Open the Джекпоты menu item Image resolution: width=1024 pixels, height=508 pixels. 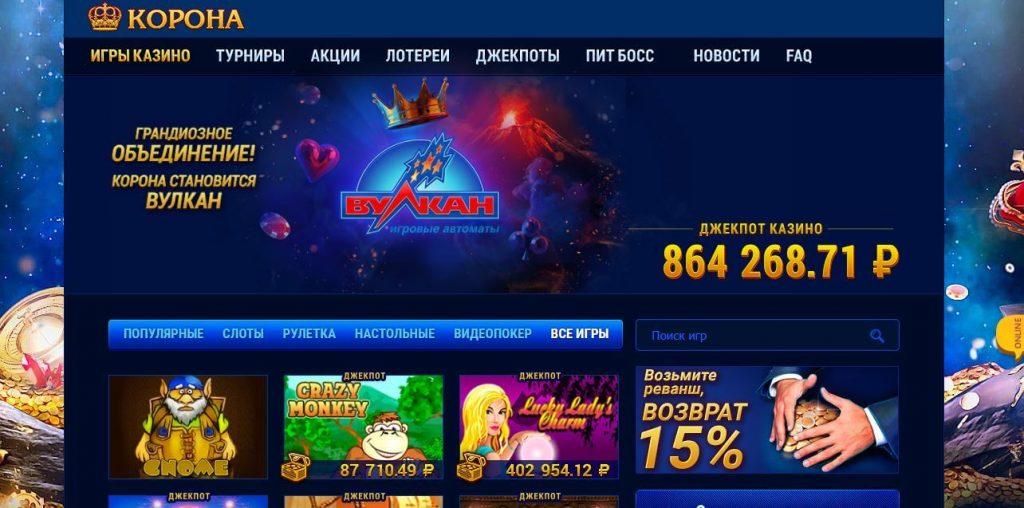coord(517,56)
